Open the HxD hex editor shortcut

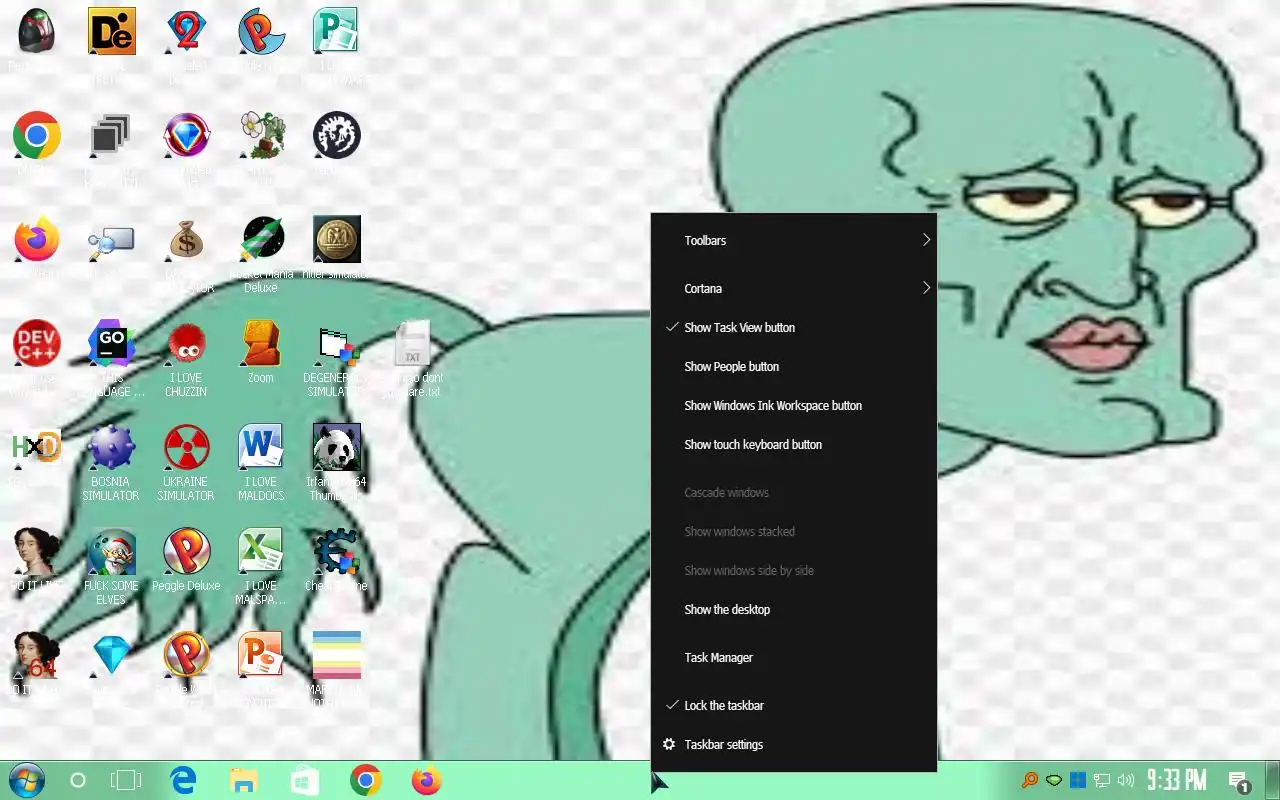37,447
